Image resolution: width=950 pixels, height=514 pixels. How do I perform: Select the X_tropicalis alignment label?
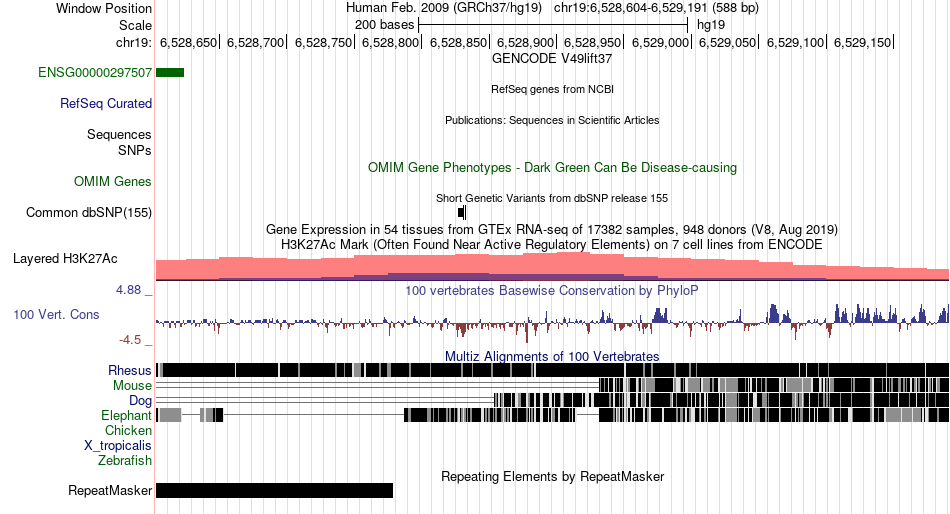(x=118, y=446)
